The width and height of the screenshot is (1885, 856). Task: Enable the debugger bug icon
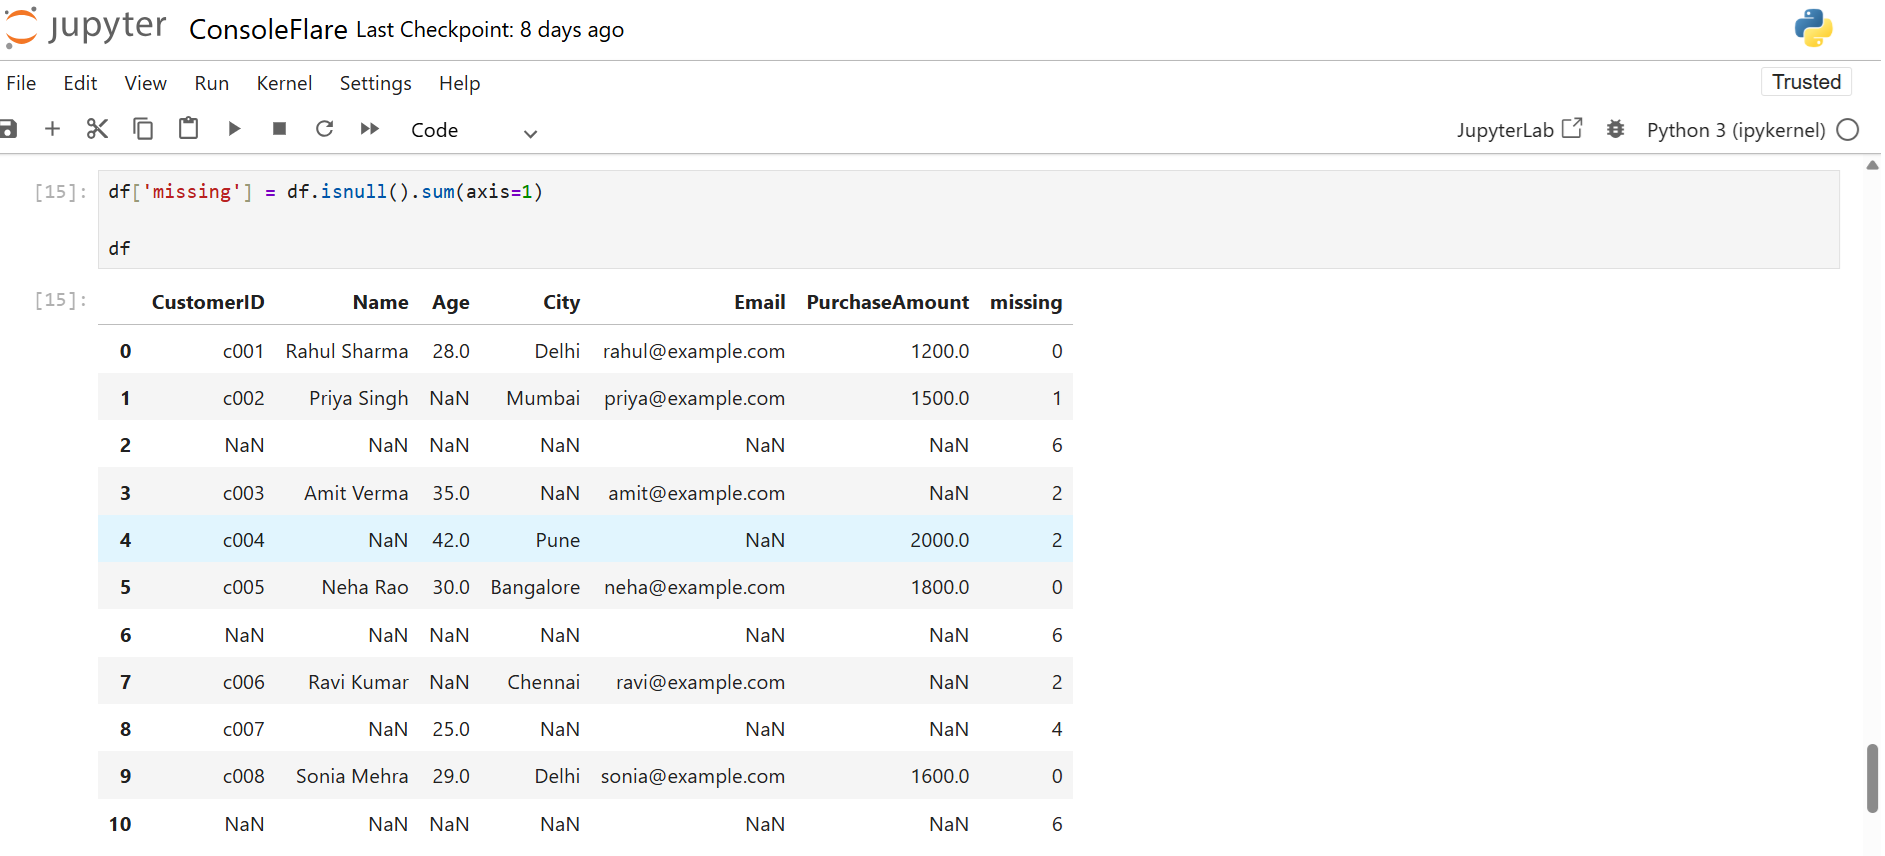coord(1615,129)
